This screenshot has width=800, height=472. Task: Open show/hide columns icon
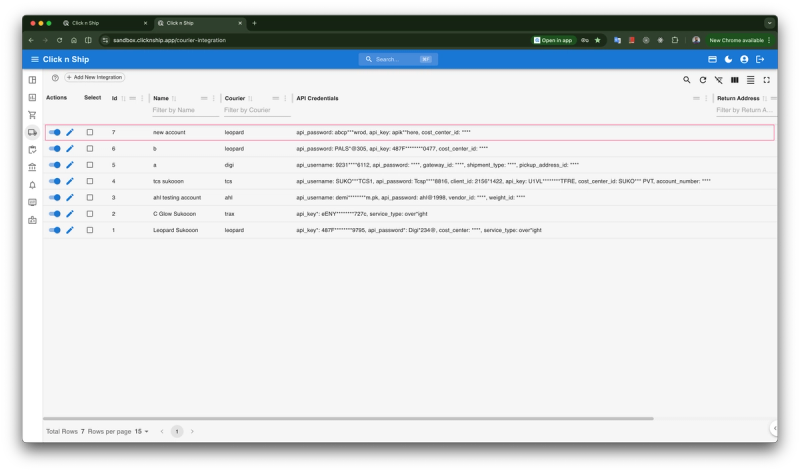pyautogui.click(x=735, y=80)
